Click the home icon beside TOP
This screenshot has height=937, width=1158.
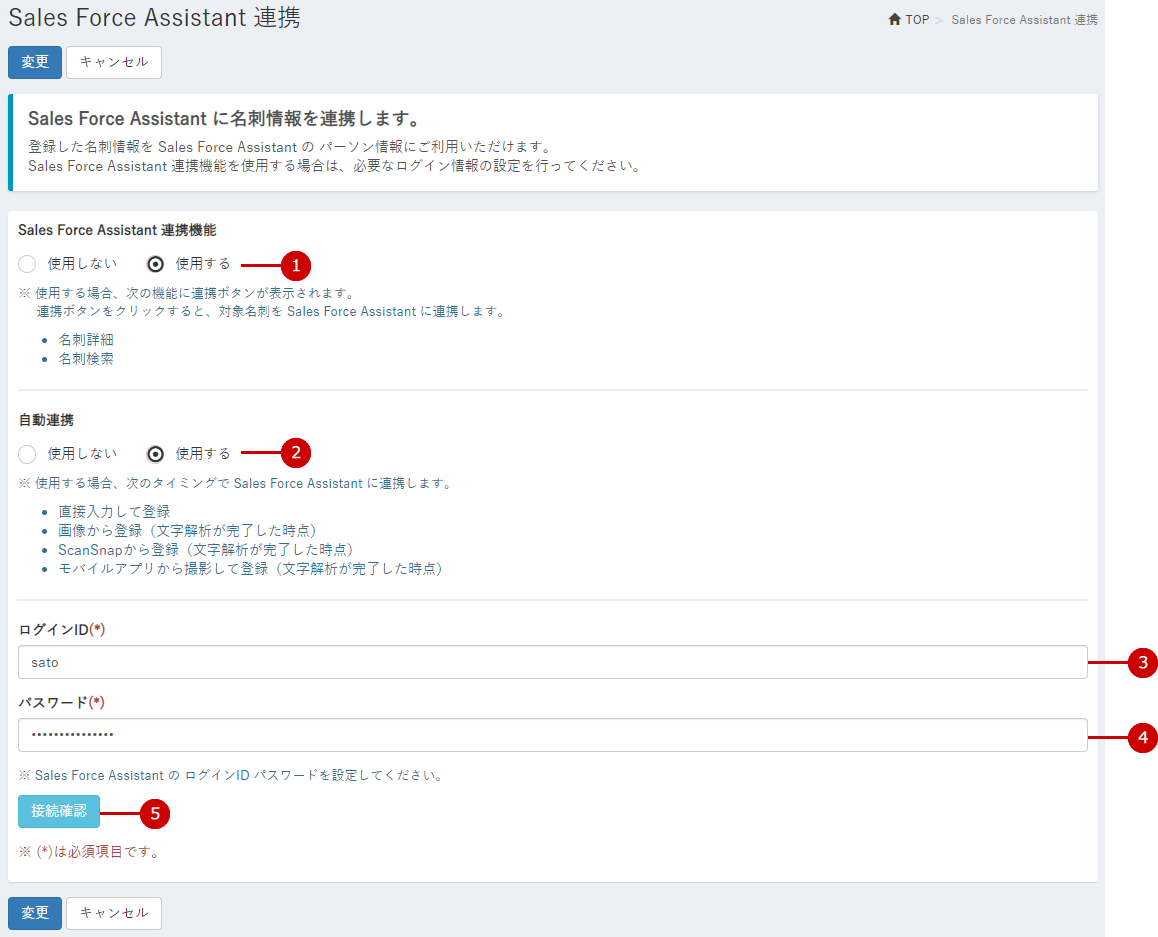pos(894,19)
